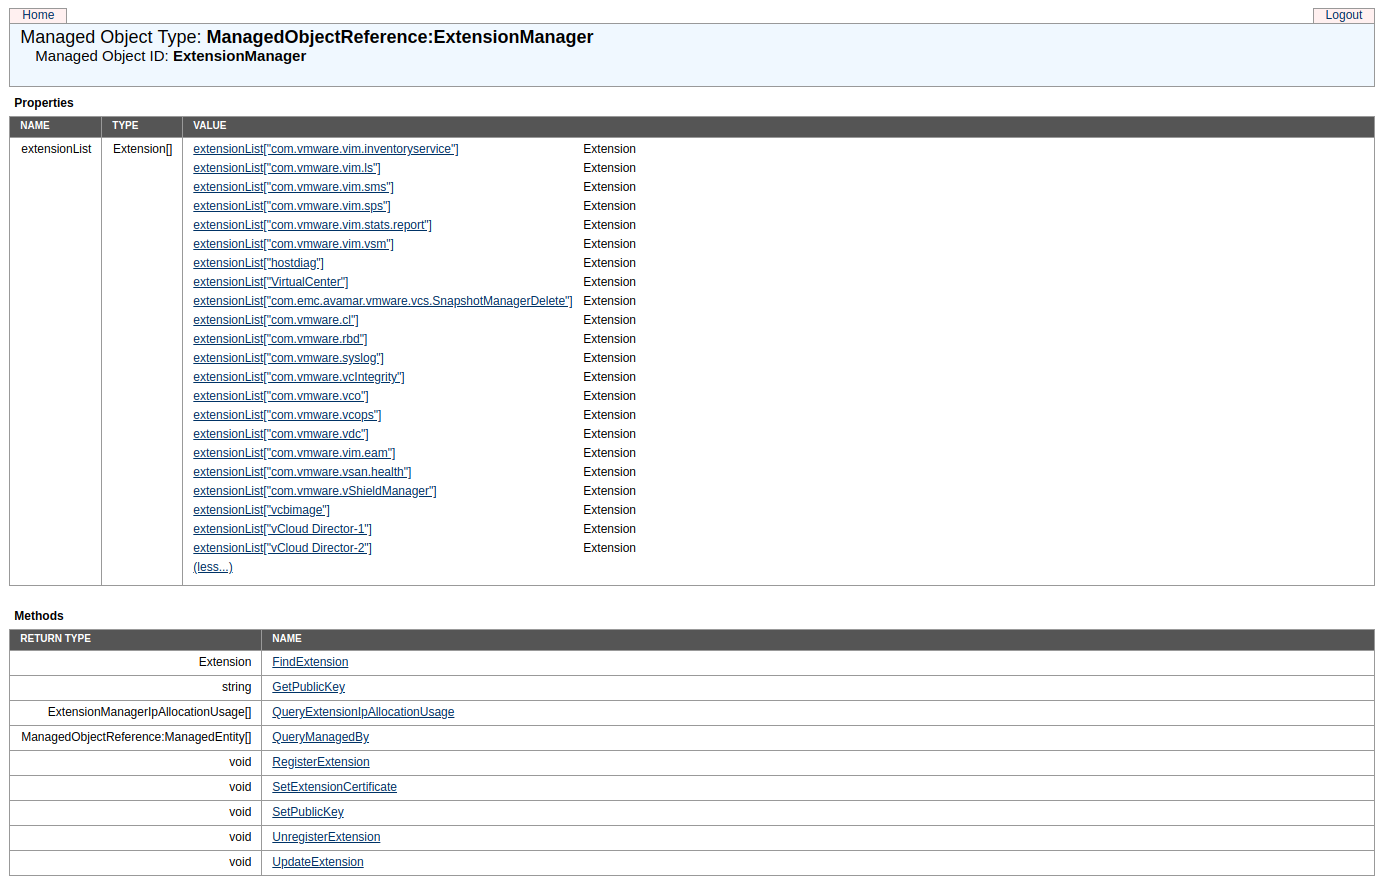Open the UpdateExtension method link
The height and width of the screenshot is (882, 1381).
coord(317,862)
